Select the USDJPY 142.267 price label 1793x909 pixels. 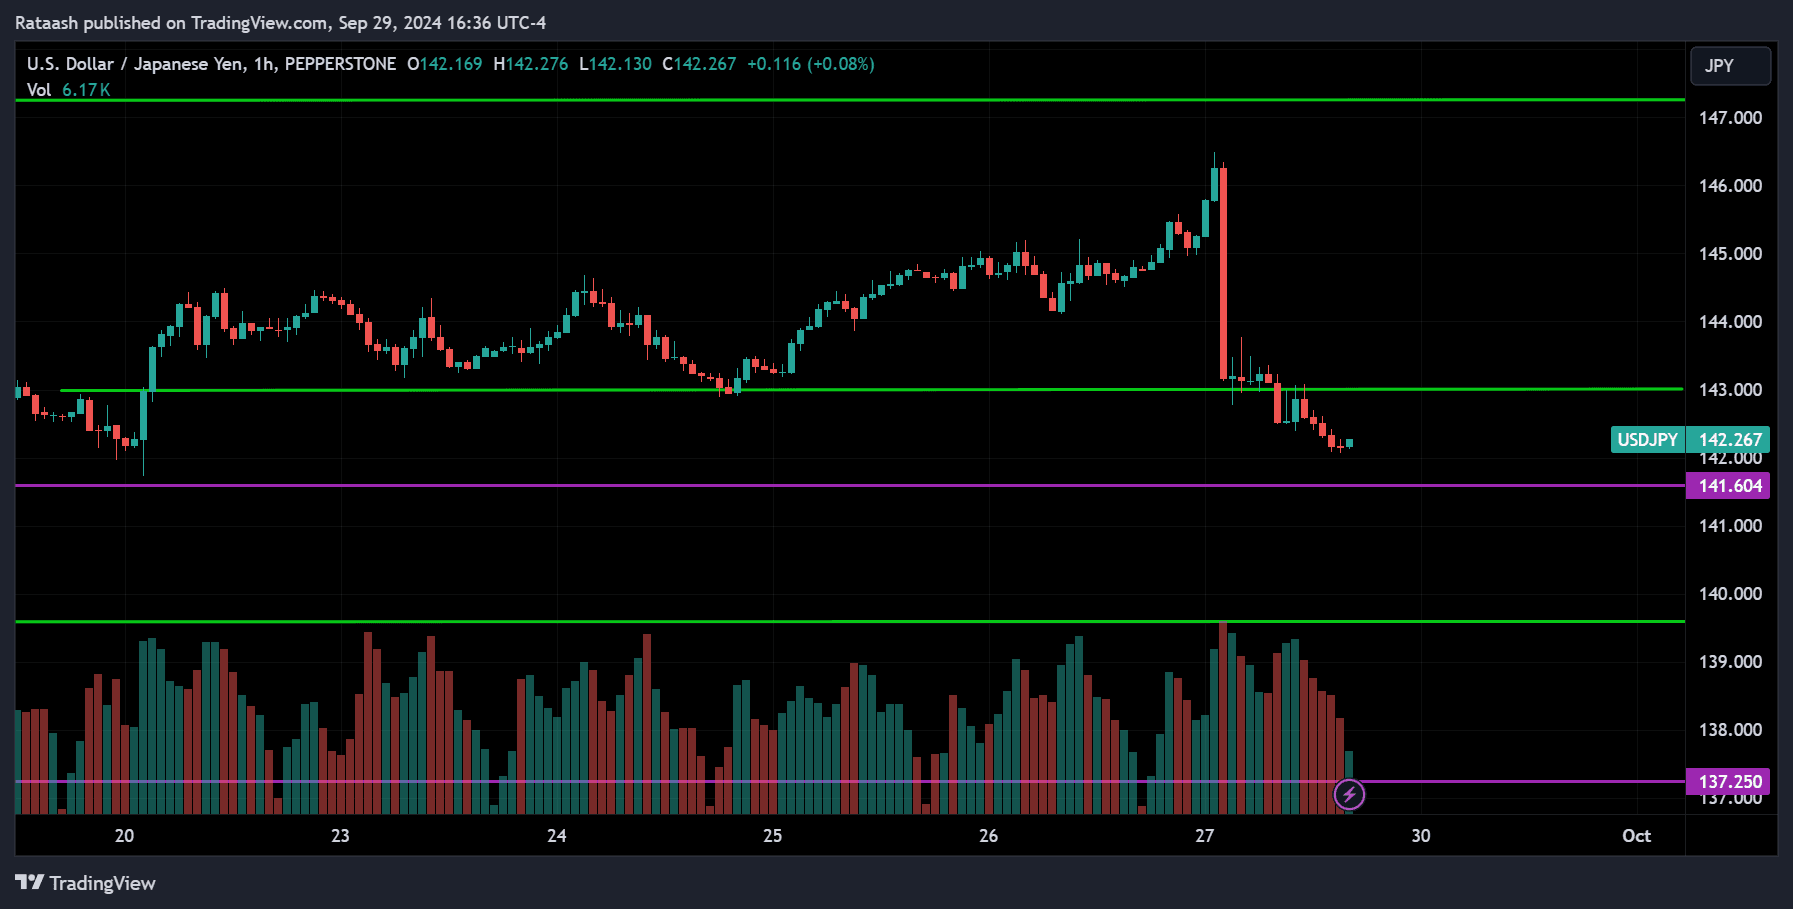click(x=1689, y=440)
